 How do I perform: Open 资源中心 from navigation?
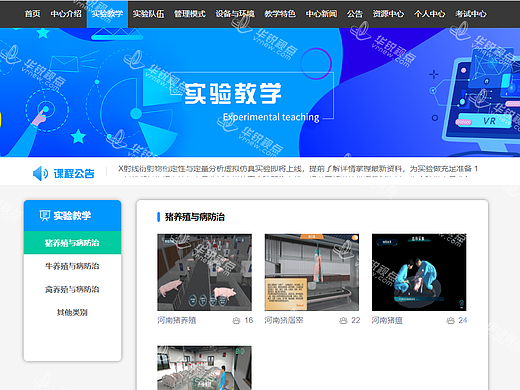388,14
